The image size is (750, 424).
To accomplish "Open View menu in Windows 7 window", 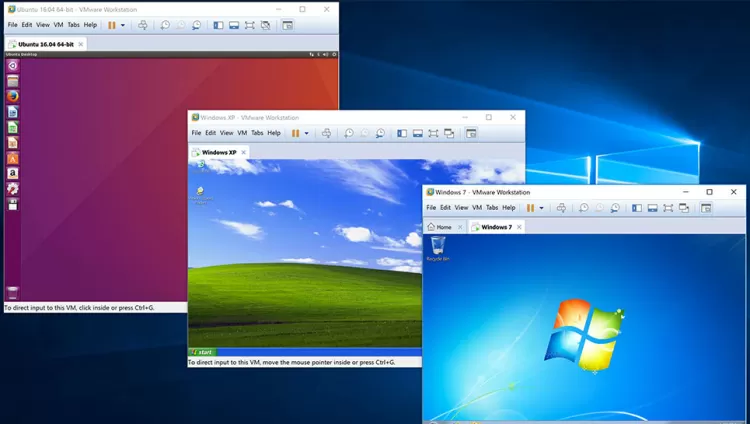I will tap(461, 208).
